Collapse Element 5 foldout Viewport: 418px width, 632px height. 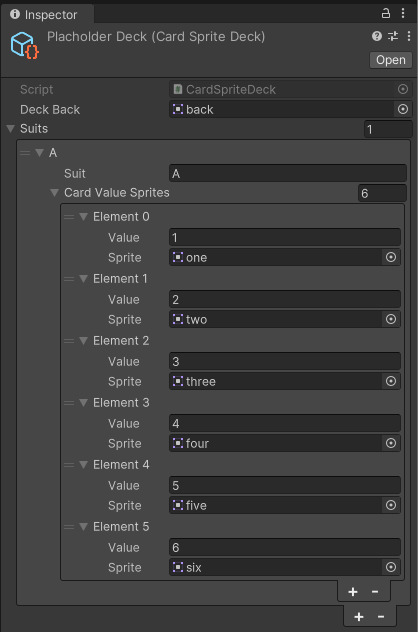[83, 527]
